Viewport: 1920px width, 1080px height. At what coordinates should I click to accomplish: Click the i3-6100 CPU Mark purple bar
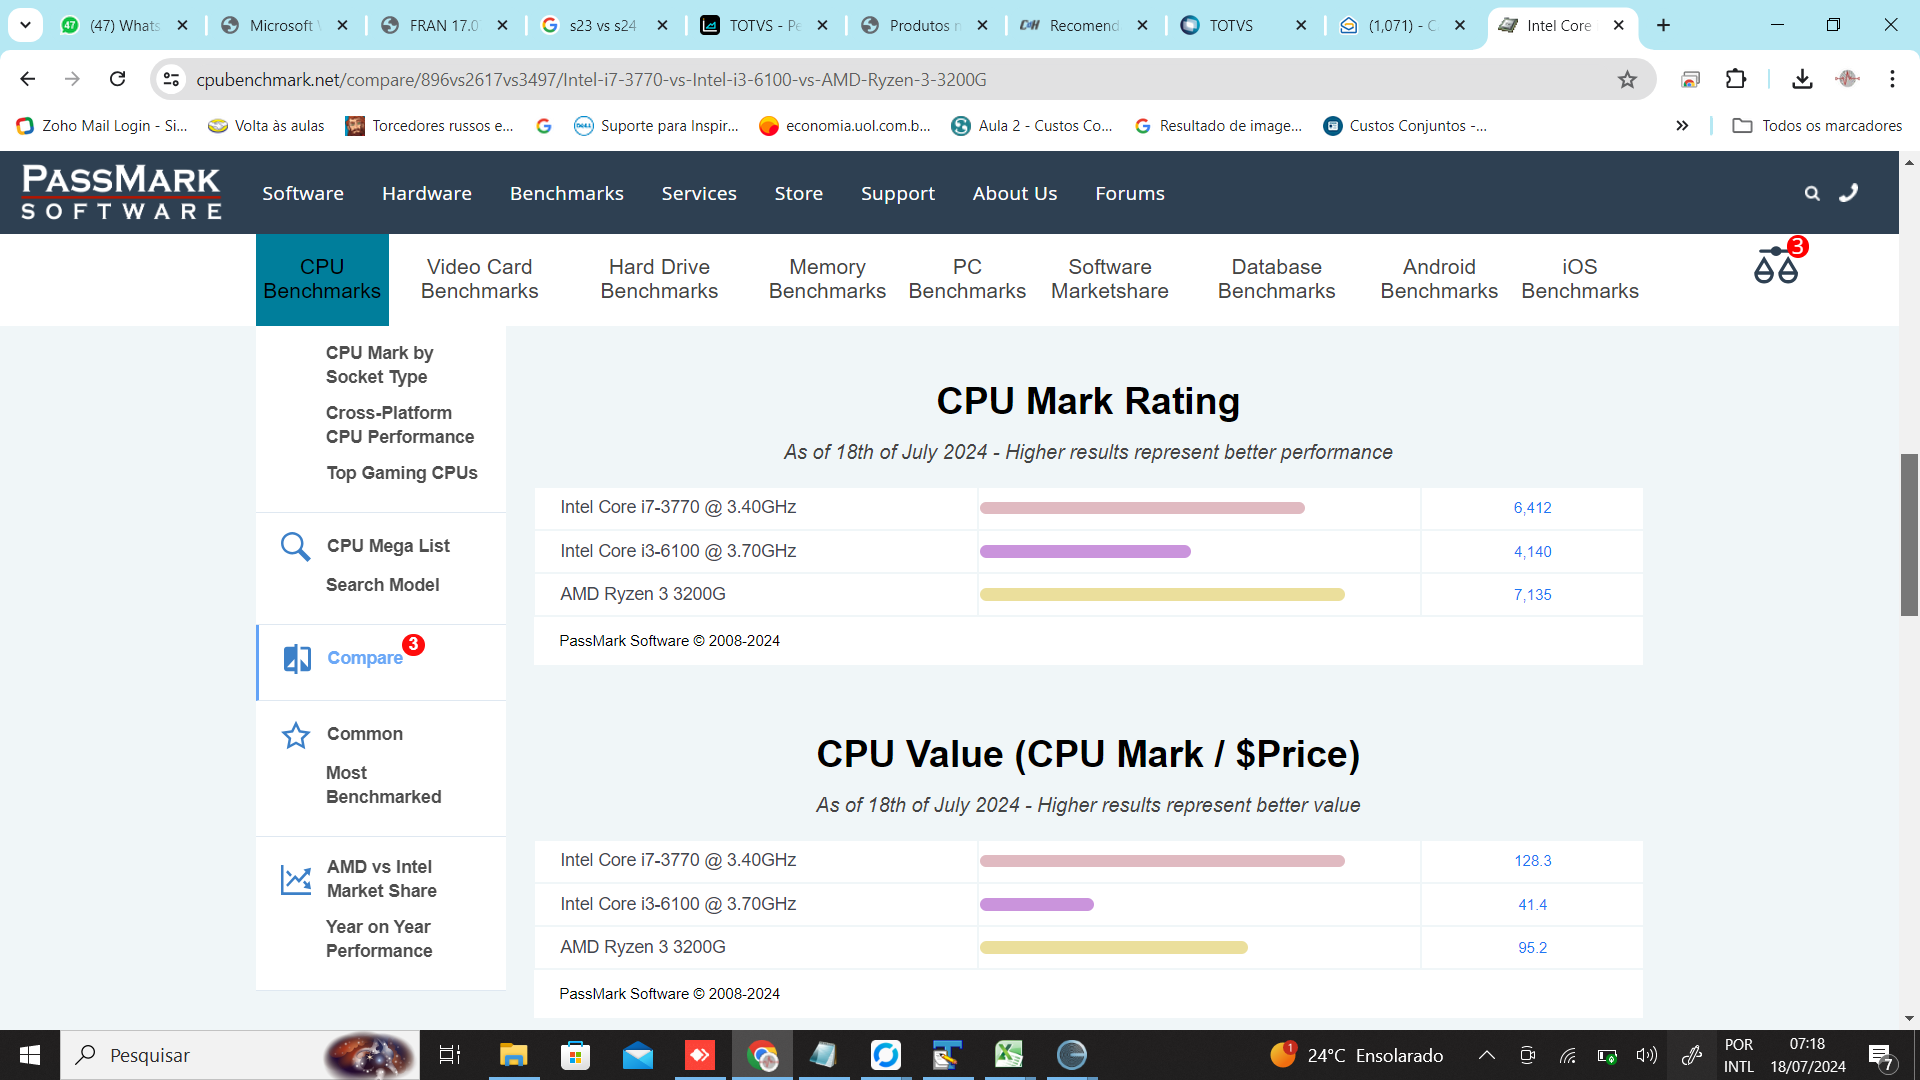tap(1085, 552)
